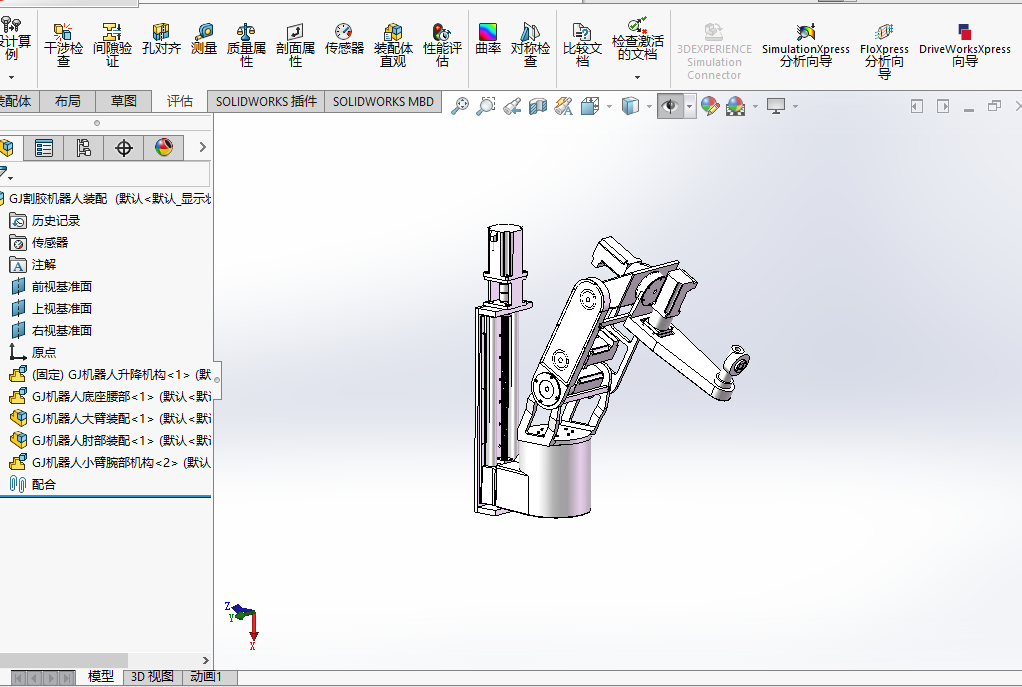
Task: Launch SimulationXpress analysis wizard
Action: pos(806,45)
